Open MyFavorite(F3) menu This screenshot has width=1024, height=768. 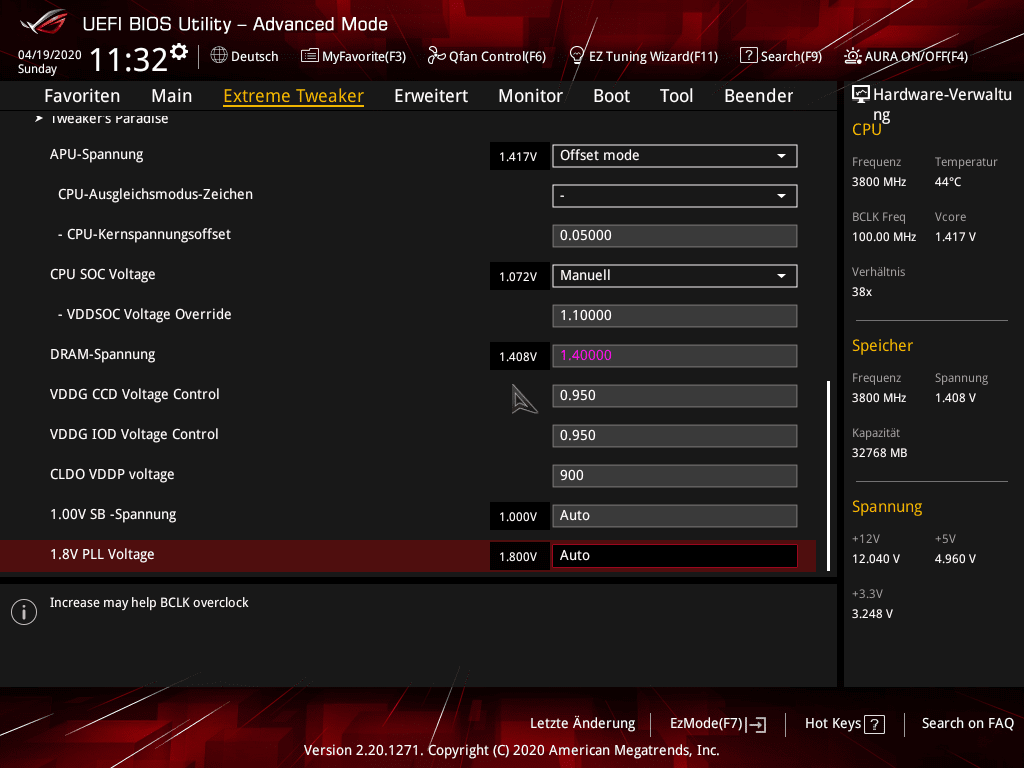point(353,56)
